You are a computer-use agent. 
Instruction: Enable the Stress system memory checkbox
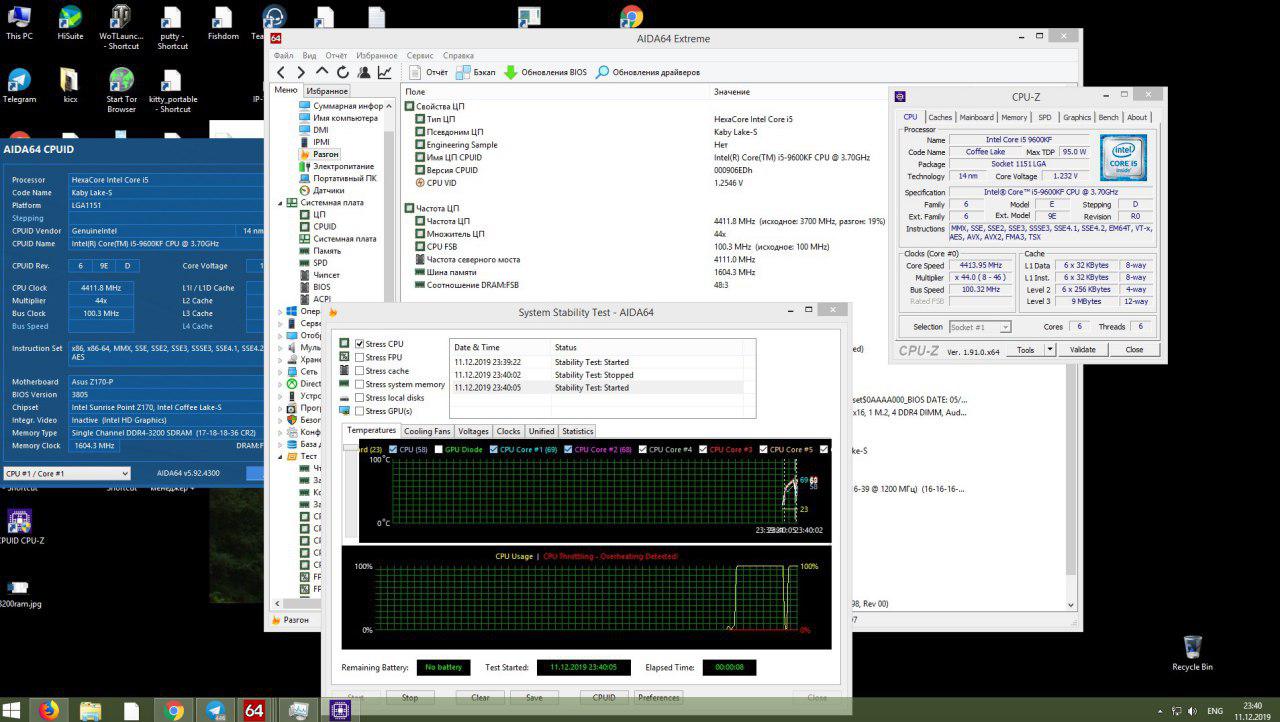point(360,384)
